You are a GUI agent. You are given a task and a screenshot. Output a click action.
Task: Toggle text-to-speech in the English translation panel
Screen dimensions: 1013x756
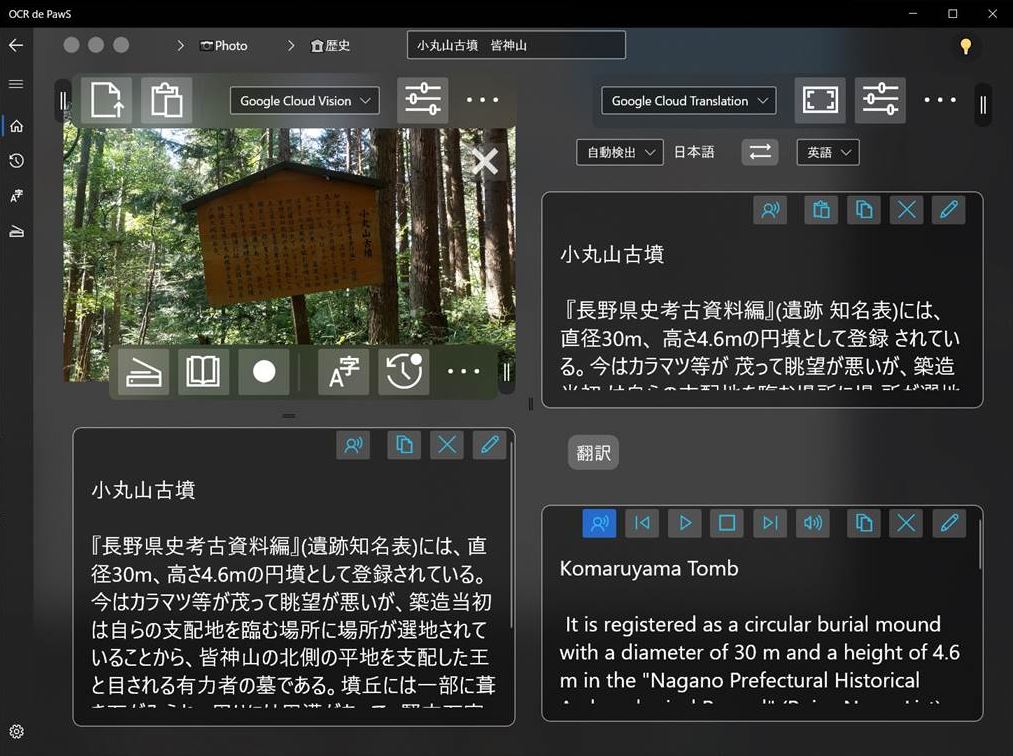coord(600,522)
